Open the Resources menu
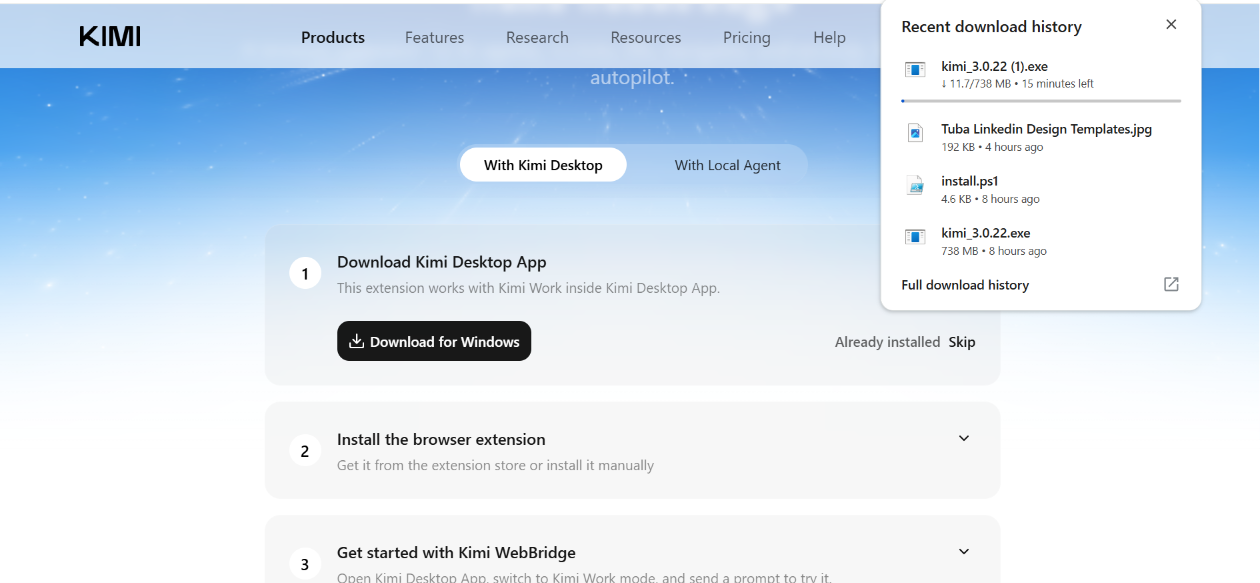1260x583 pixels. (x=646, y=37)
